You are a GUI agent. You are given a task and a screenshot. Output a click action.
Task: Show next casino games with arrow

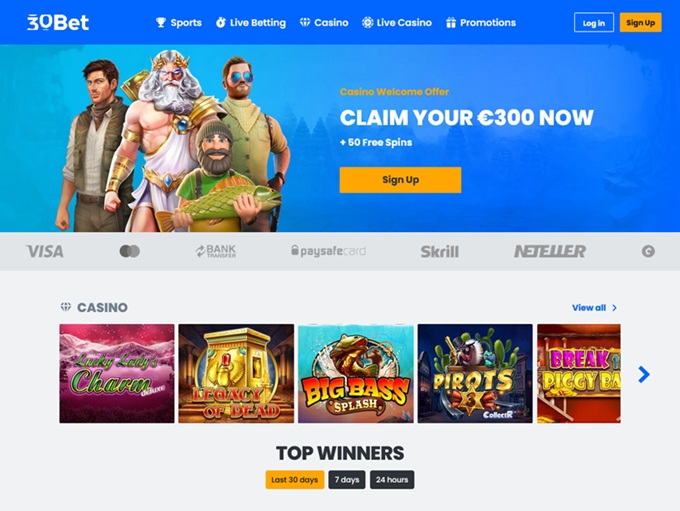[x=644, y=374]
